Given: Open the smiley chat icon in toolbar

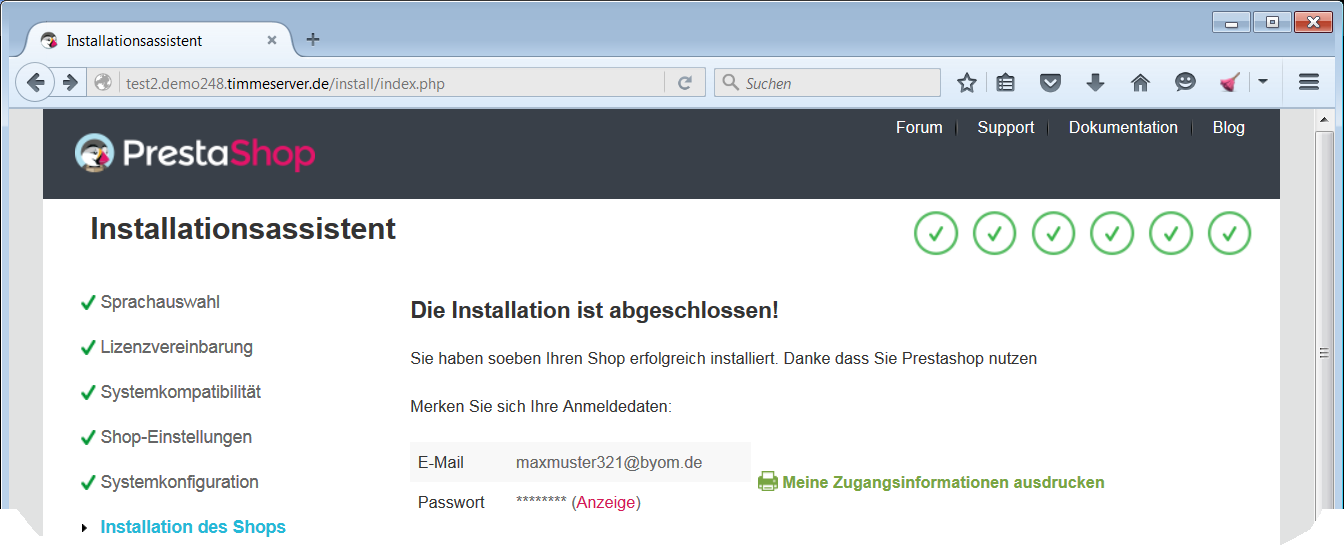Looking at the screenshot, I should tap(1185, 83).
